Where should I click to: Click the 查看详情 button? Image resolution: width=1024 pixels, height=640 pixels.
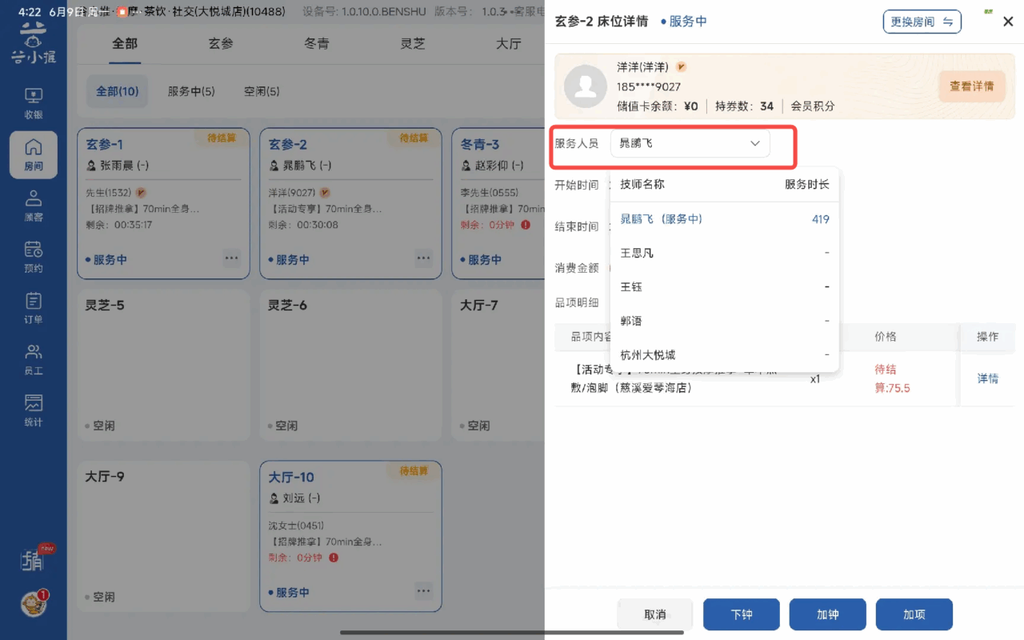tap(971, 86)
